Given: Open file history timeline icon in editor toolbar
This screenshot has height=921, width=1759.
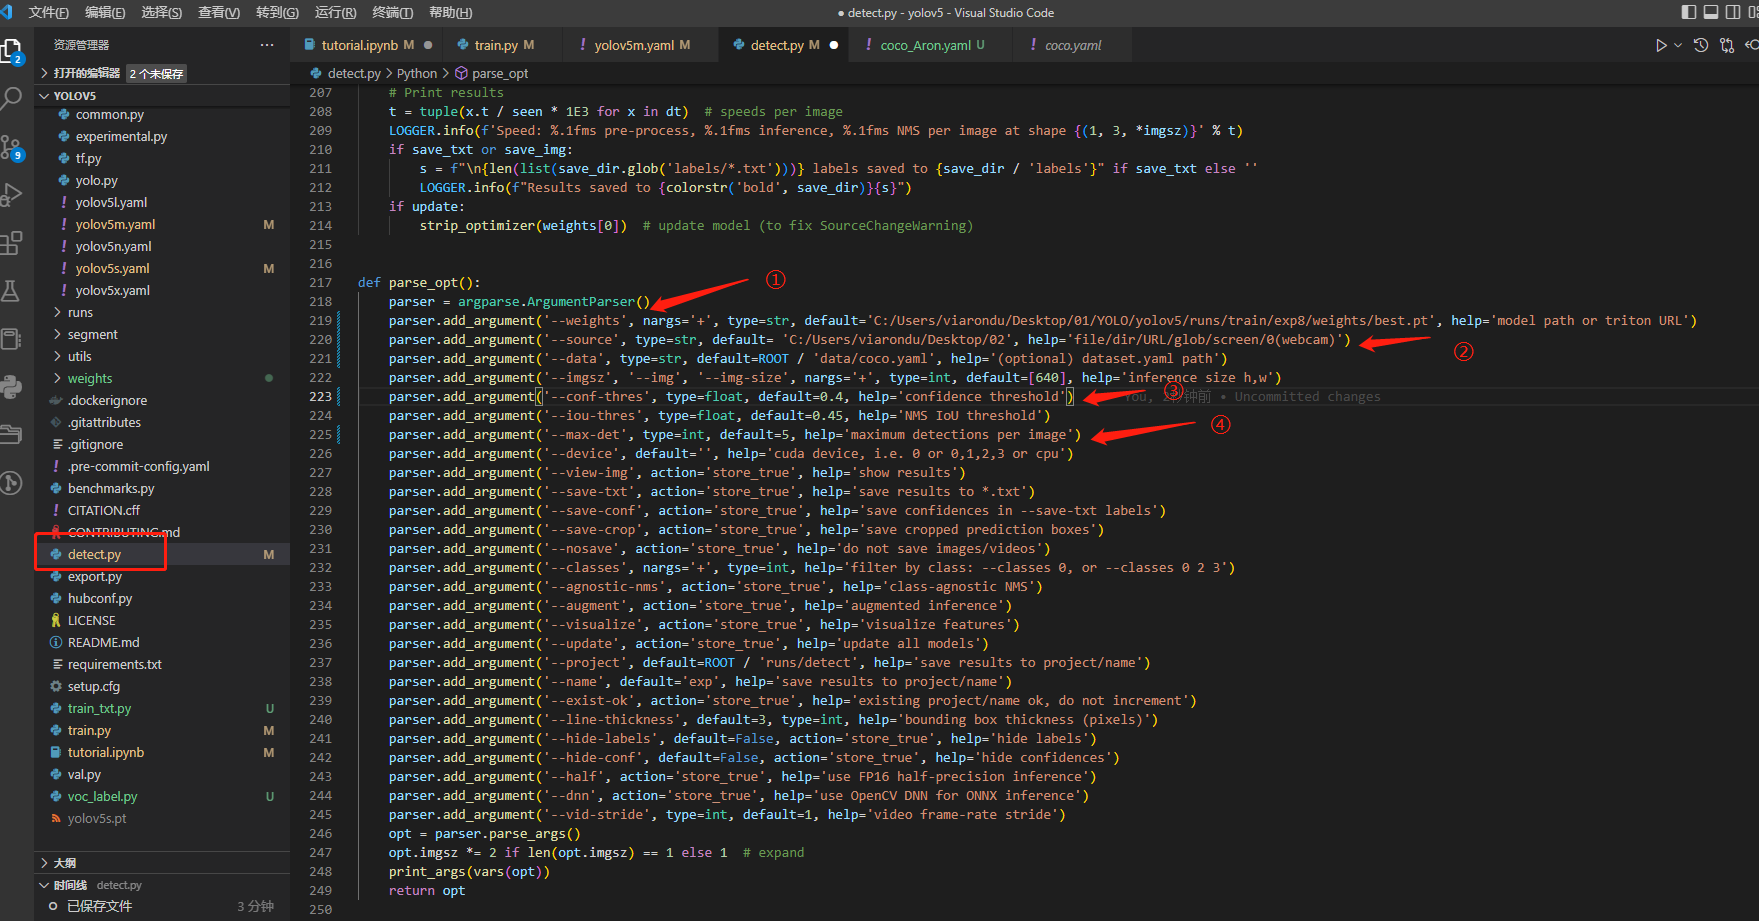Looking at the screenshot, I should point(1701,45).
